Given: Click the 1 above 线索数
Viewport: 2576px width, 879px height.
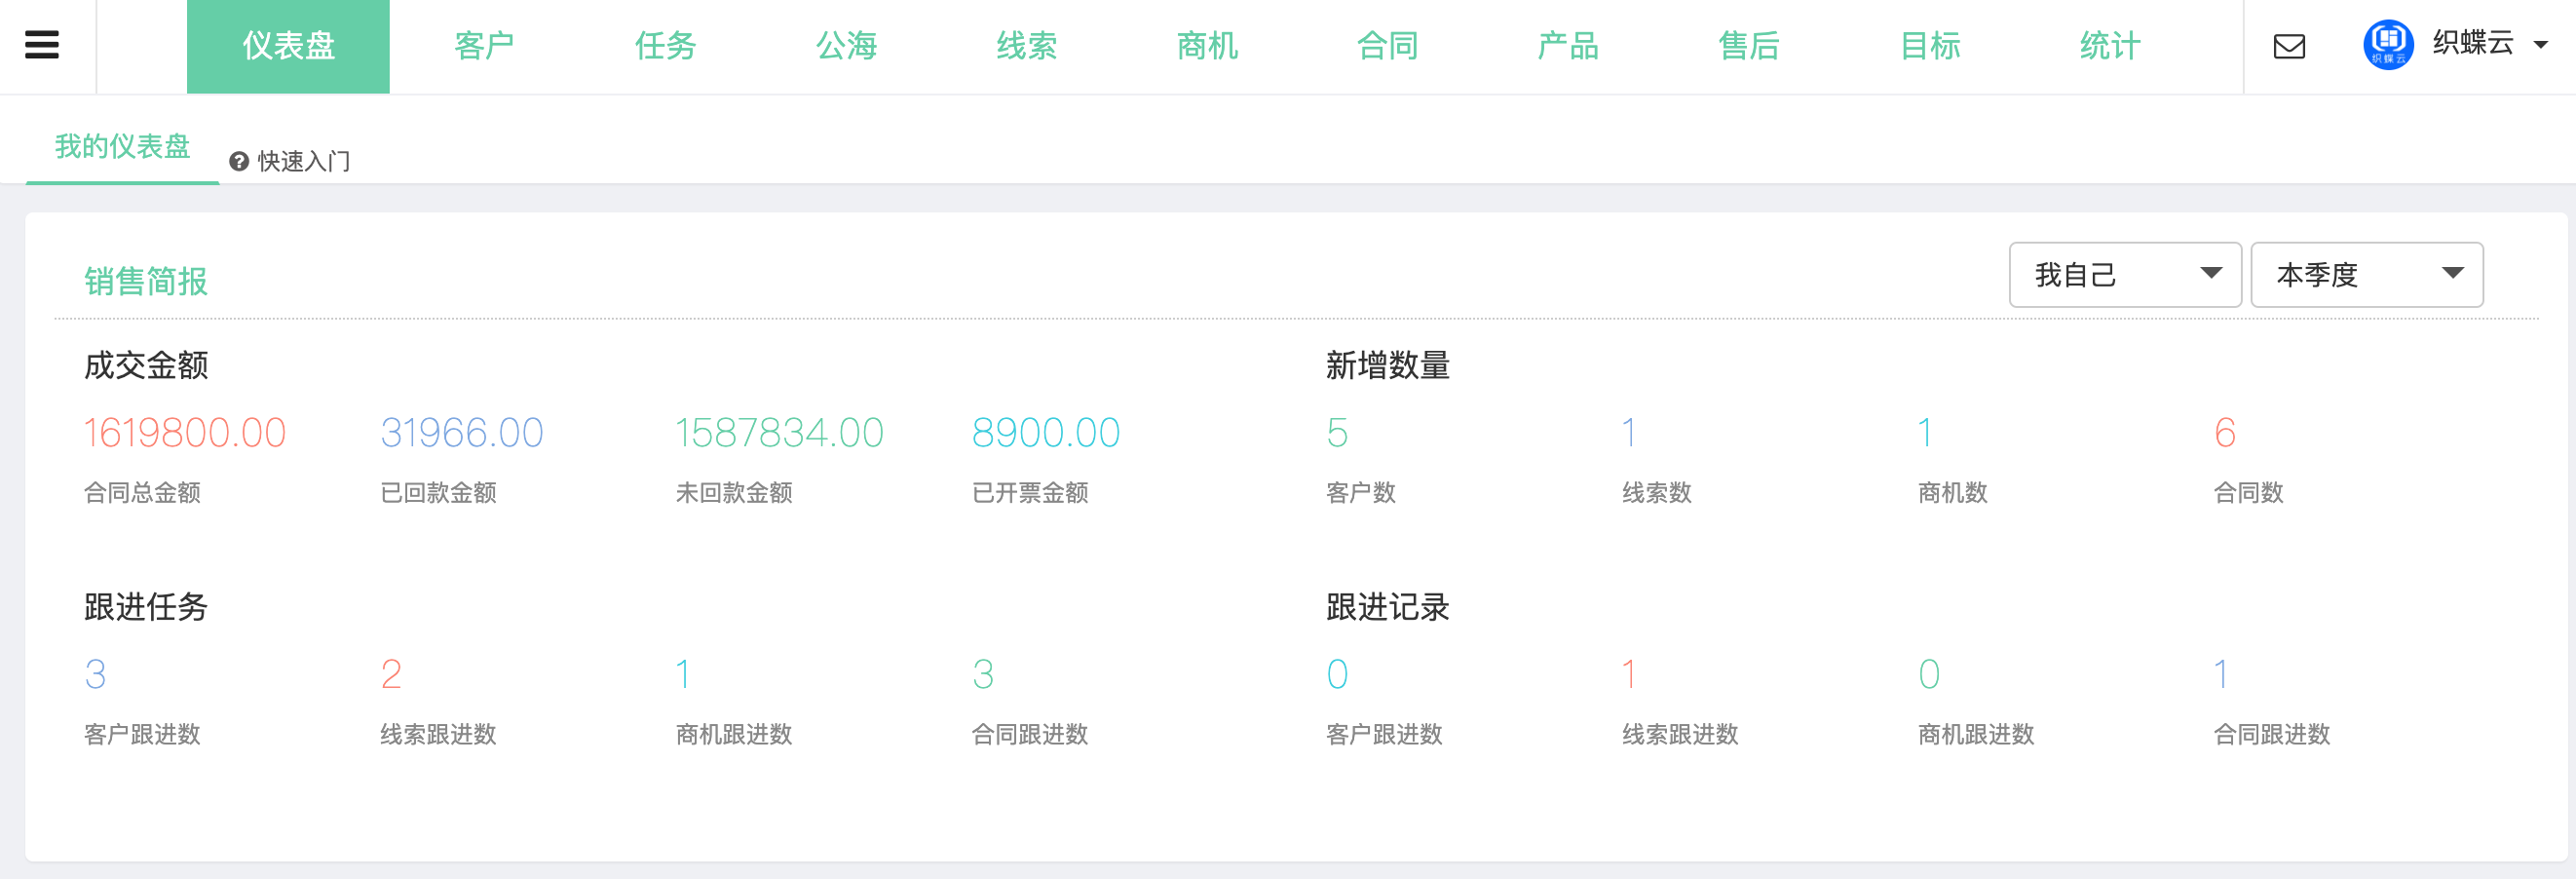Looking at the screenshot, I should [x=1629, y=433].
